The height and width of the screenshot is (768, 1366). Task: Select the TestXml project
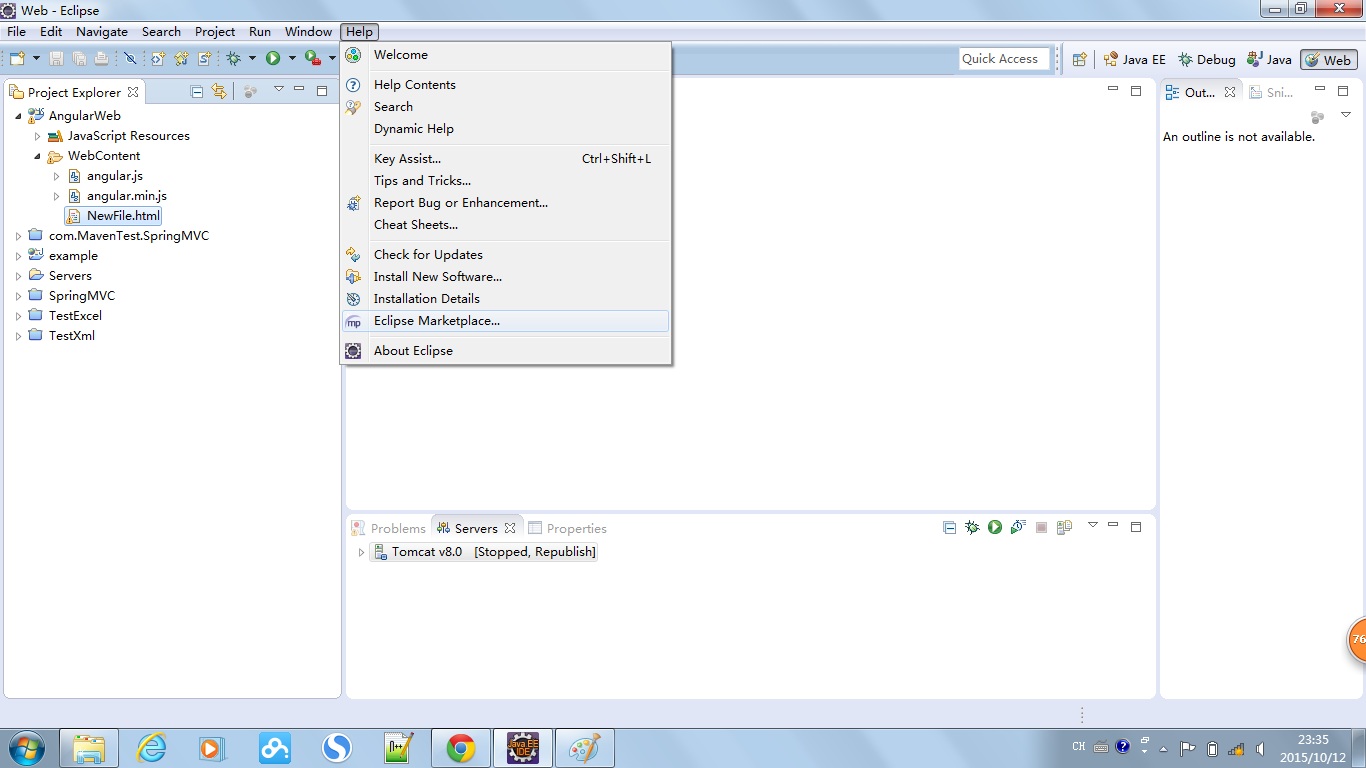(x=72, y=336)
